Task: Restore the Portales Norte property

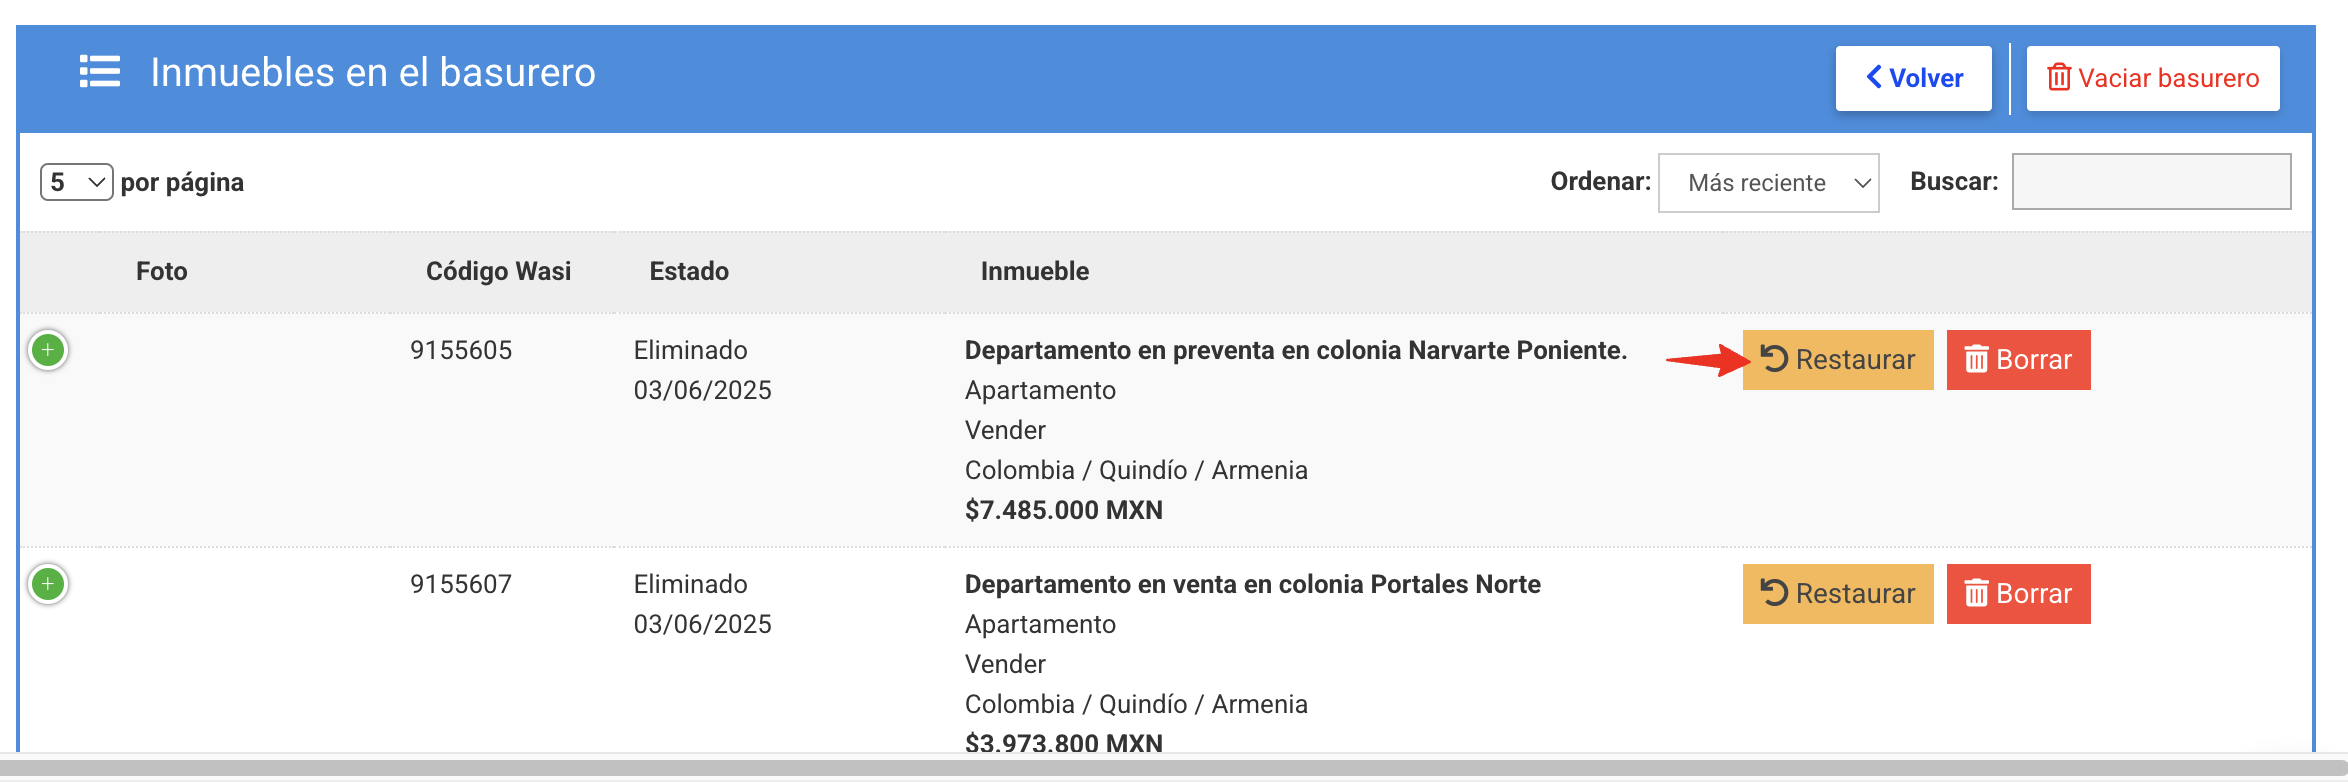Action: (1838, 594)
